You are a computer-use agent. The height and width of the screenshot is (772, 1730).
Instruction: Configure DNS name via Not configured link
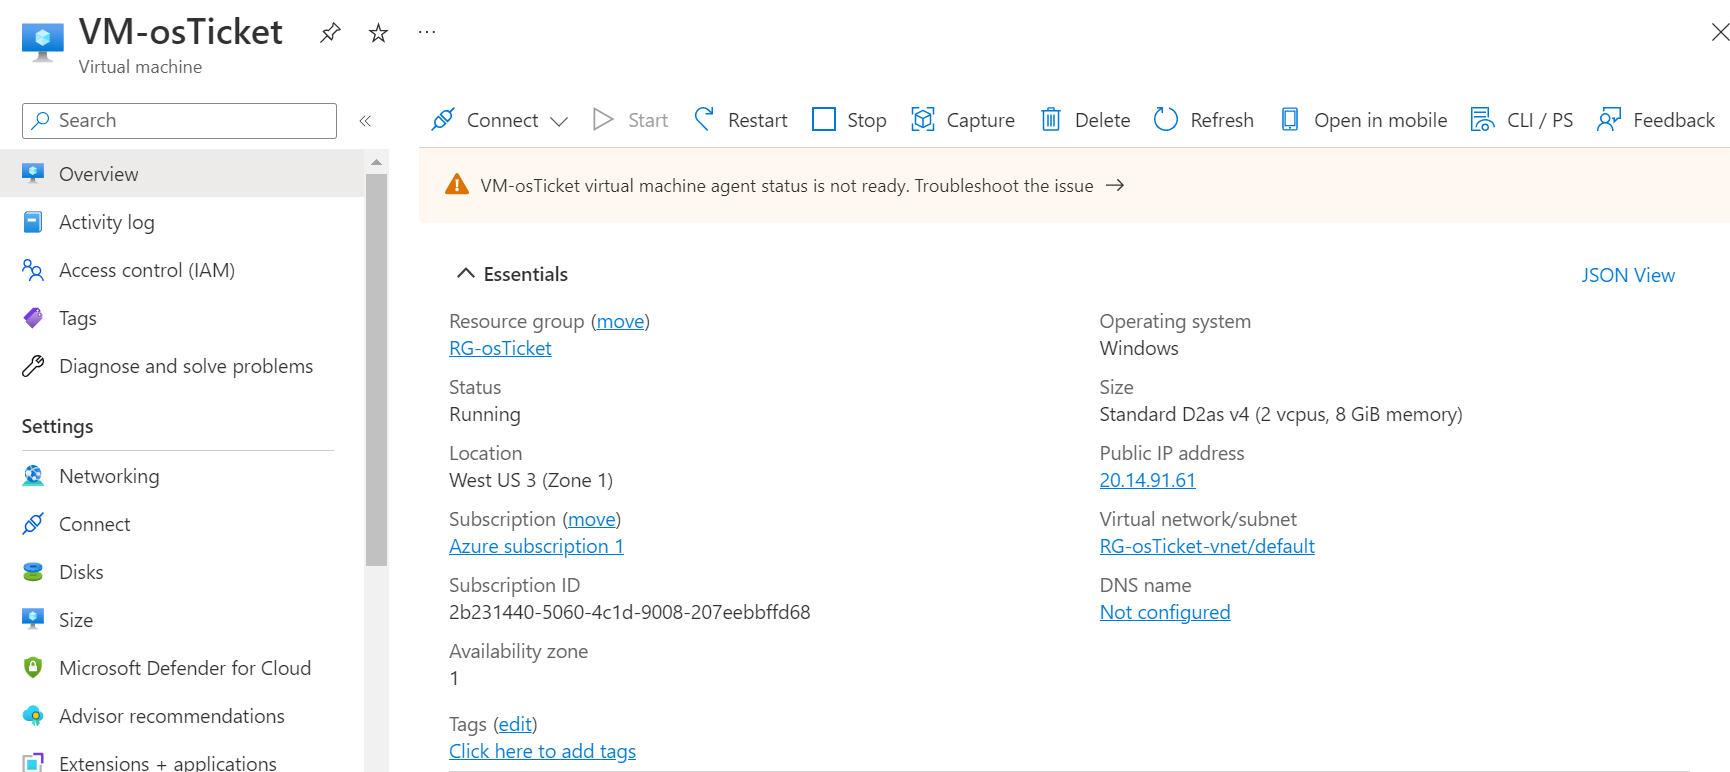click(1165, 612)
